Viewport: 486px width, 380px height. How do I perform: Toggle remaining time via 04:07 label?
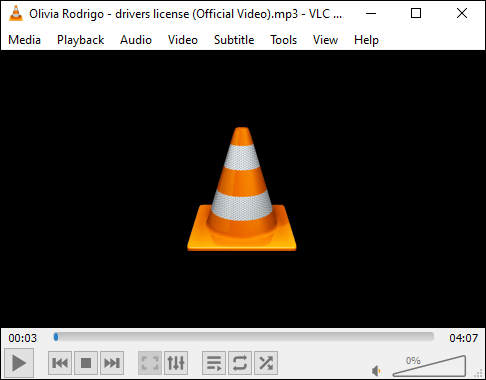click(x=463, y=338)
